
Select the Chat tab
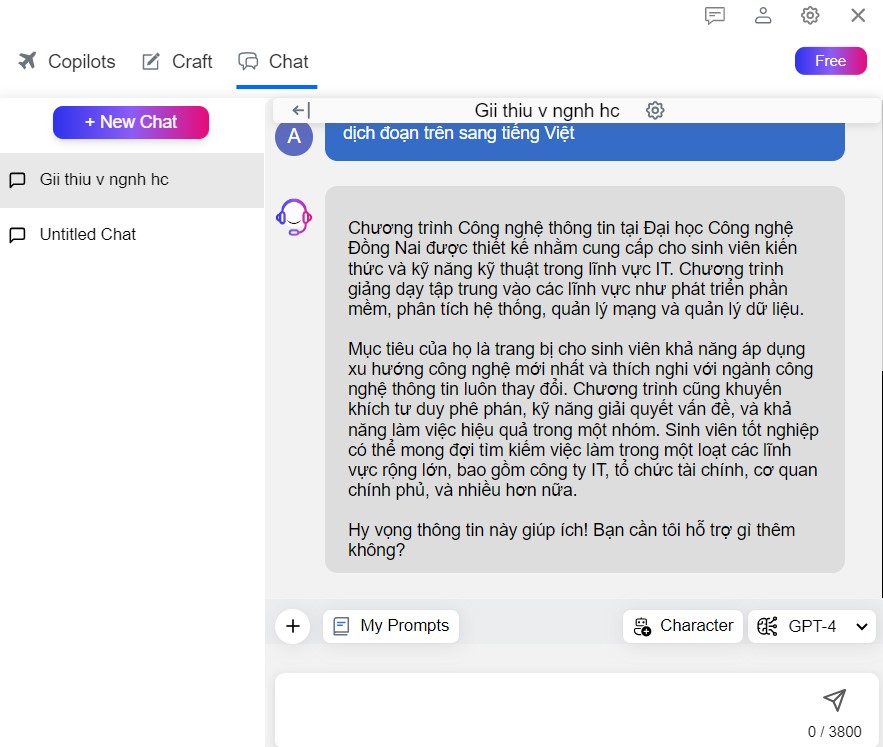[x=274, y=62]
